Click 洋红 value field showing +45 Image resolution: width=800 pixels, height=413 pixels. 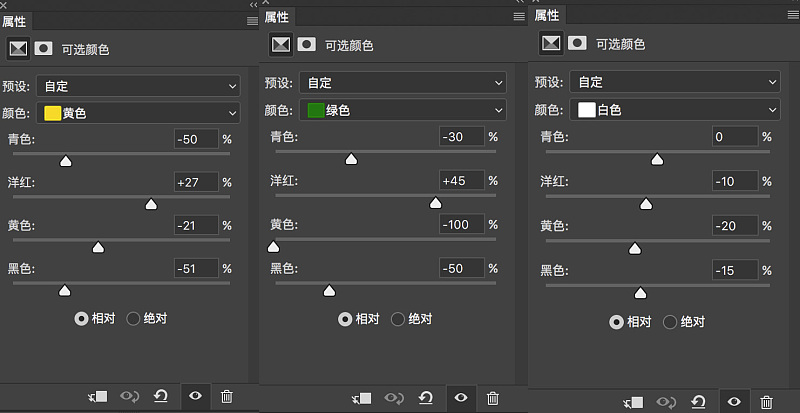tap(461, 181)
